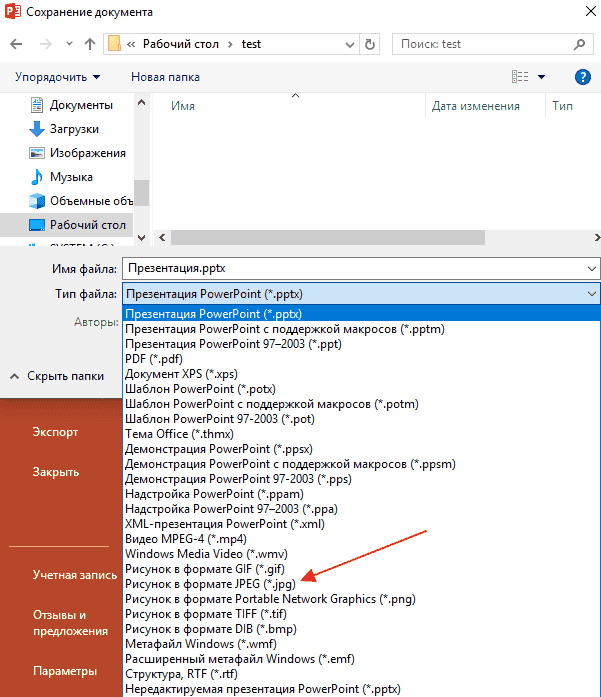Refresh the folder view
Screen dimensions: 601x697
point(371,45)
